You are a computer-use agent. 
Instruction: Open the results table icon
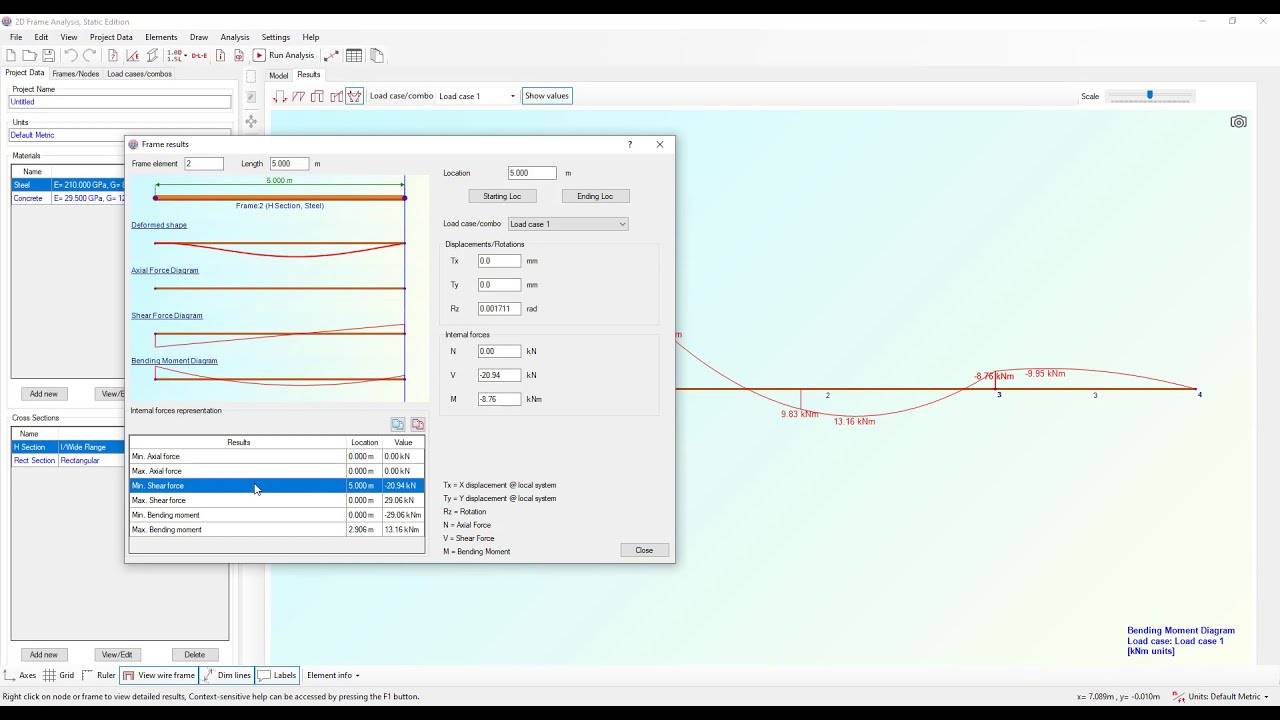pos(354,55)
